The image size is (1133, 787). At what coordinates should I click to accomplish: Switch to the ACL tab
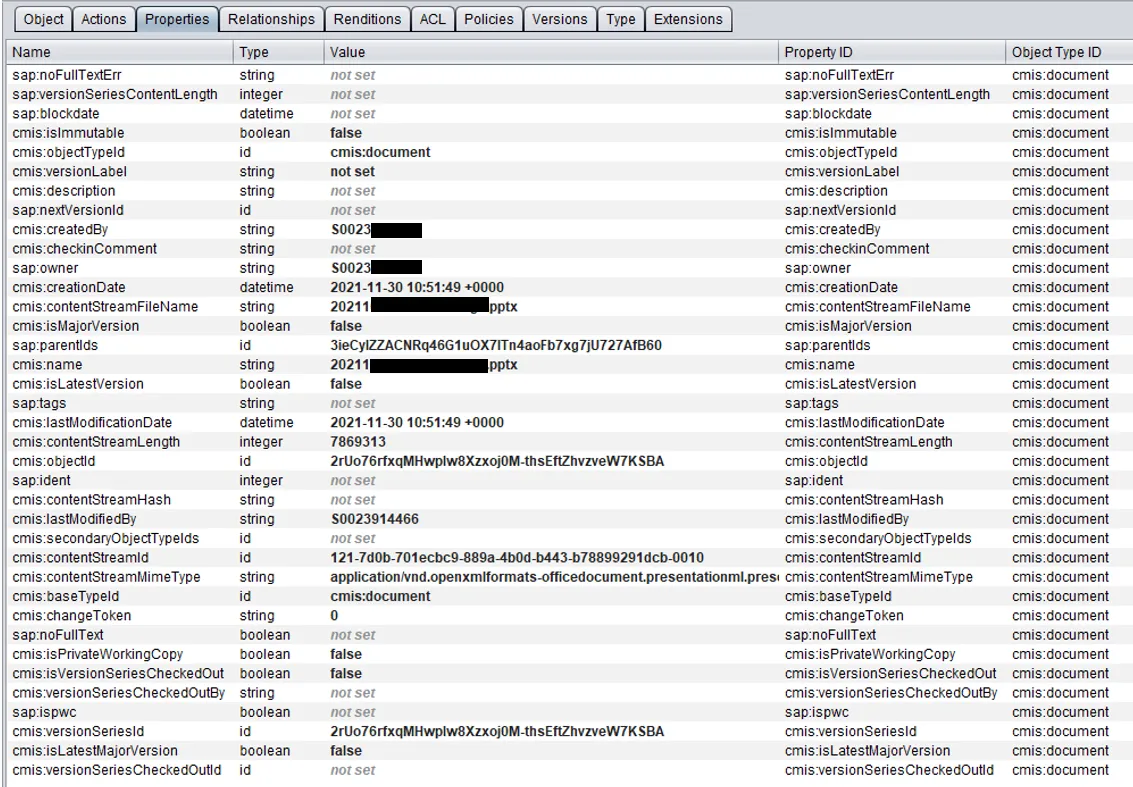click(x=432, y=19)
